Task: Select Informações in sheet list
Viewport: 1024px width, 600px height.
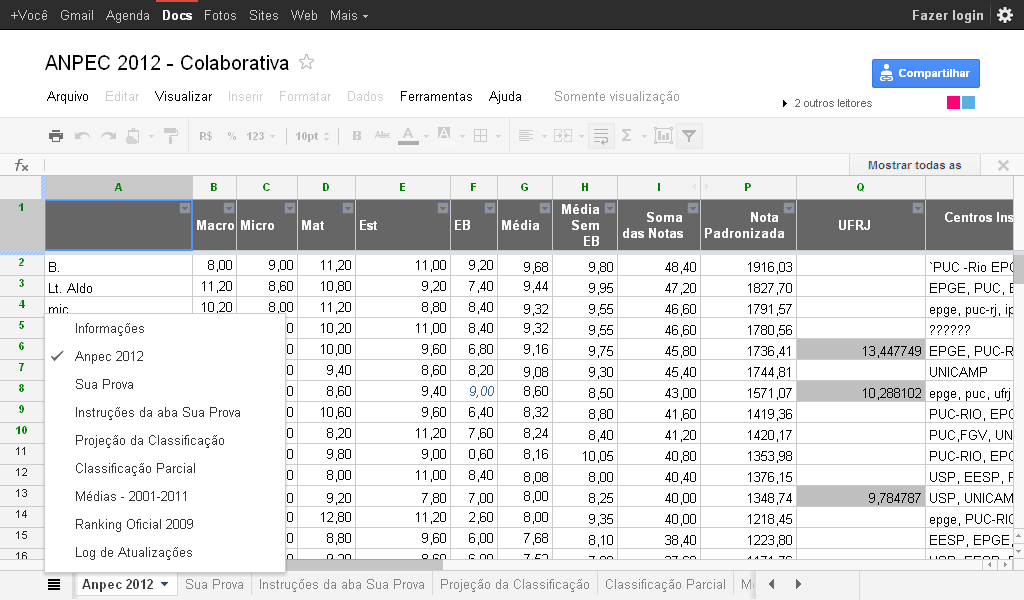Action: 110,328
